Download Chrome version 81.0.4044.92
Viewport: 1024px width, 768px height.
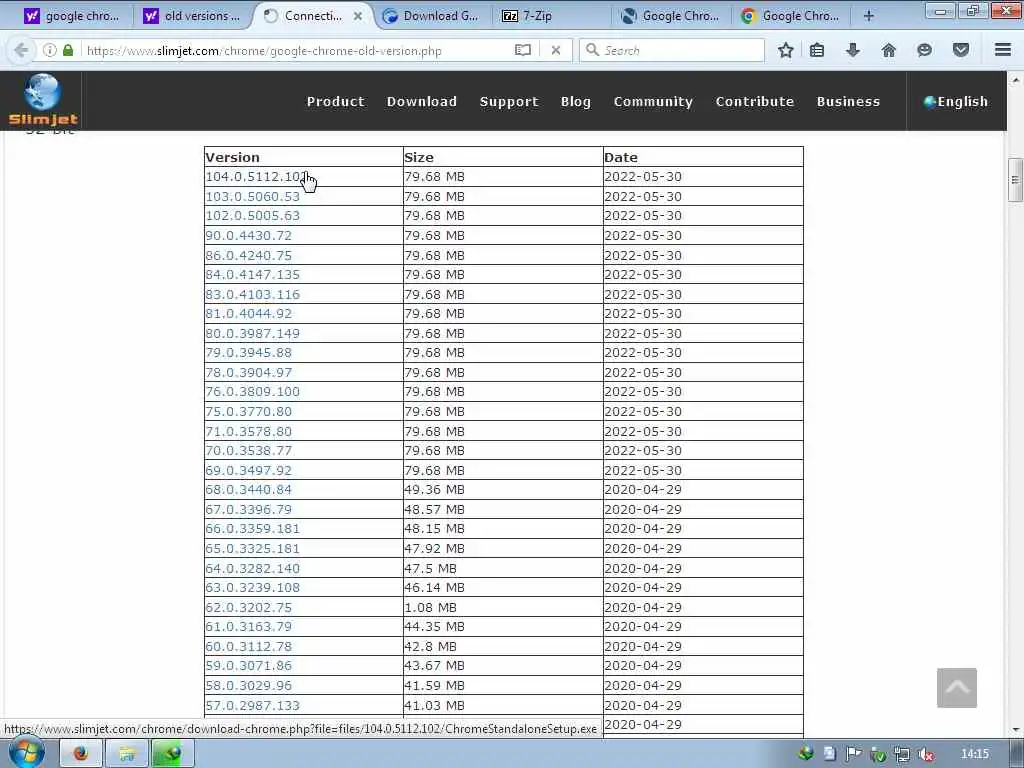pos(248,313)
